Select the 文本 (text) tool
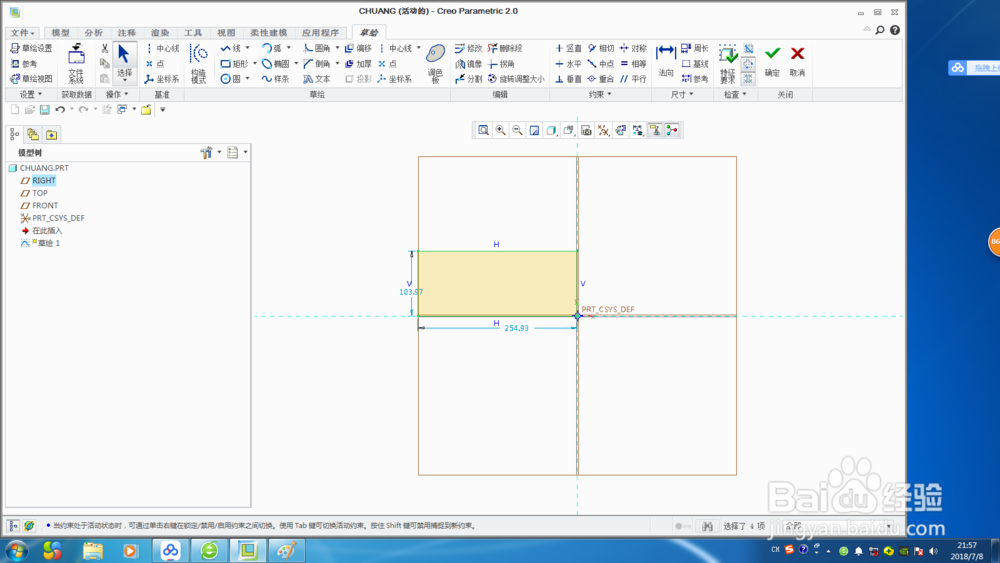1000x563 pixels. [317, 79]
